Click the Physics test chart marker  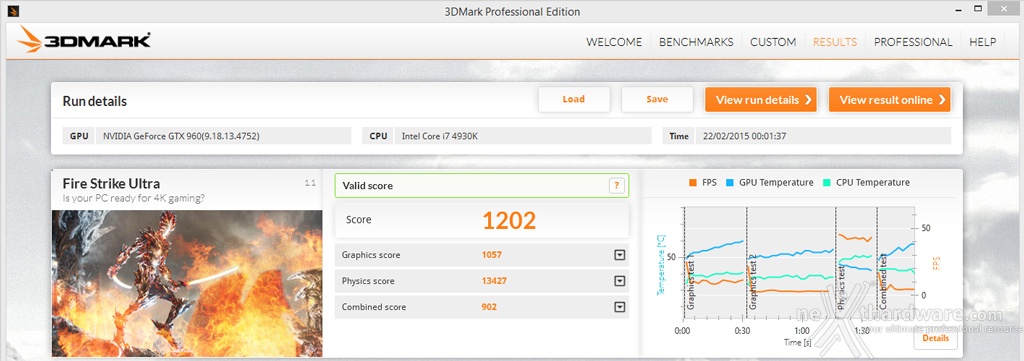tap(842, 288)
